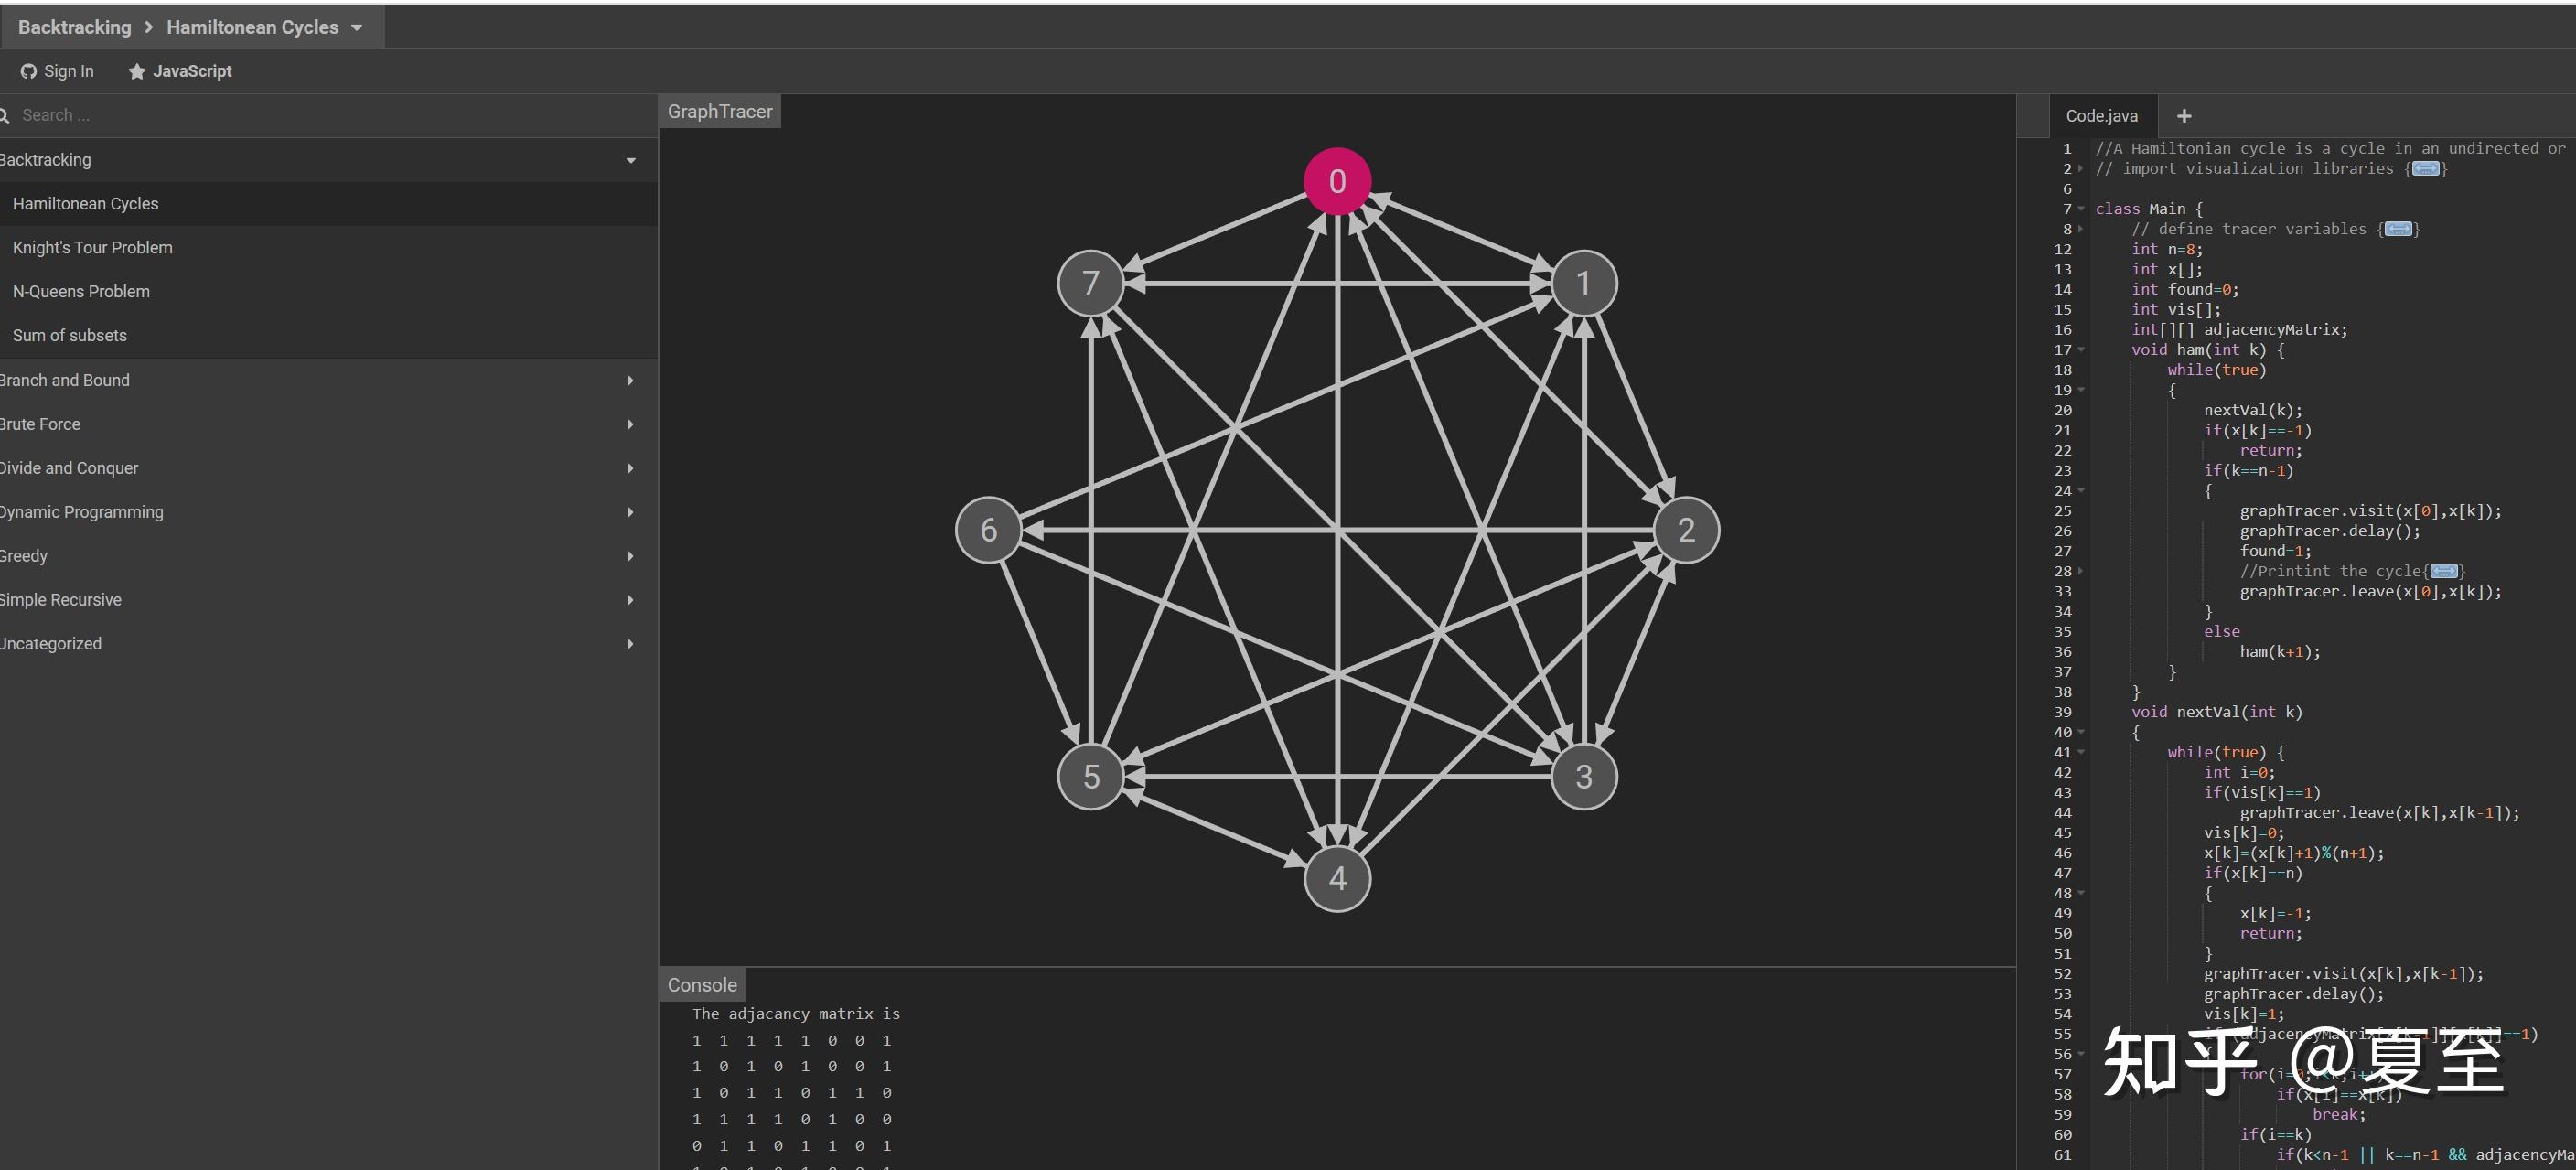Unfold collapsed visualization imports on line 2
The height and width of the screenshot is (1170, 2576).
tap(2425, 169)
